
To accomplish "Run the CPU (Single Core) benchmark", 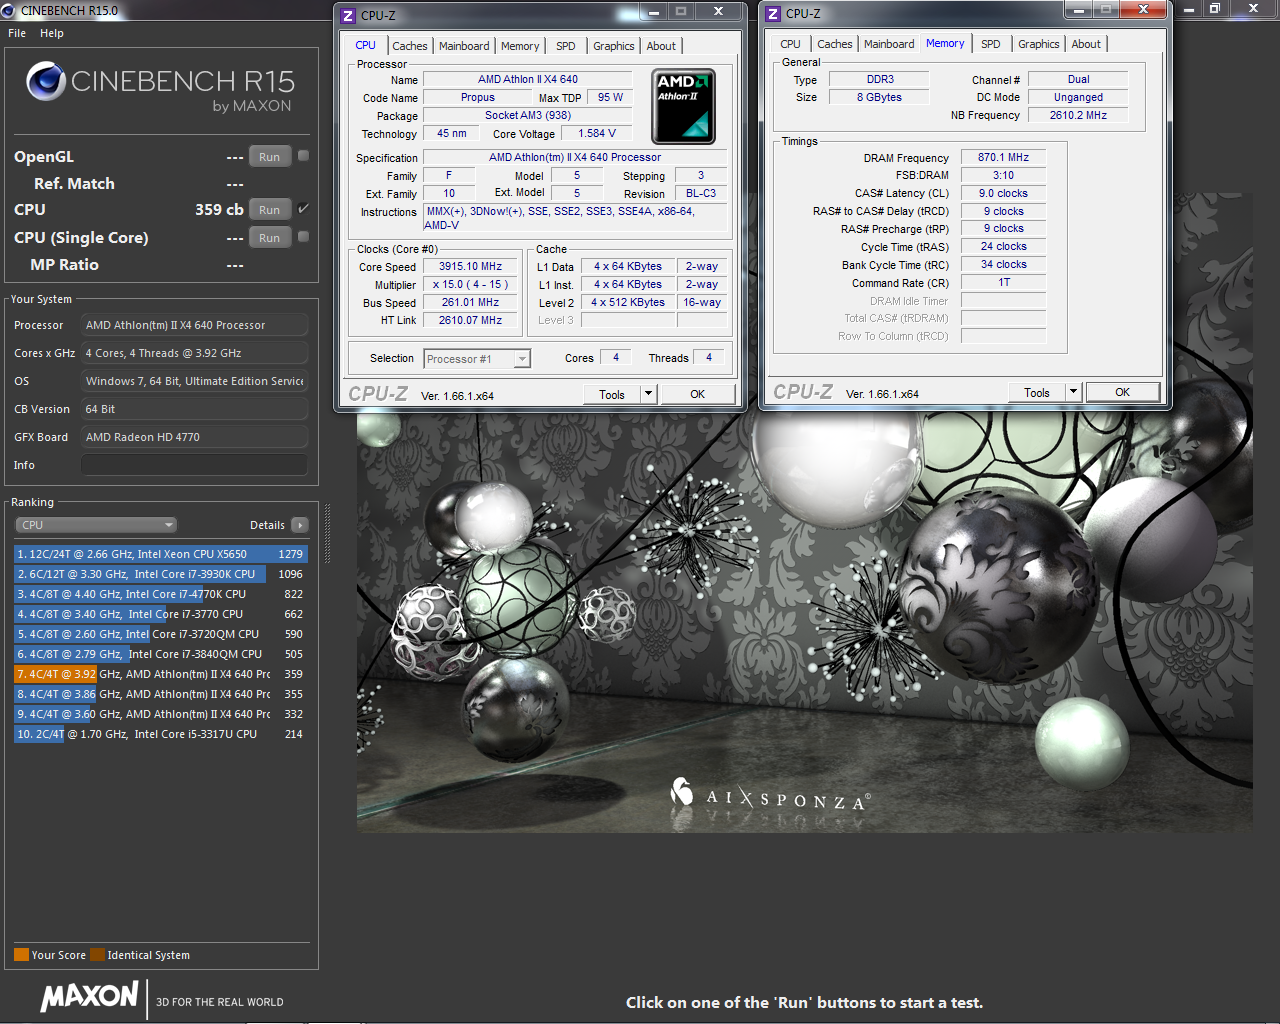I will (x=270, y=238).
